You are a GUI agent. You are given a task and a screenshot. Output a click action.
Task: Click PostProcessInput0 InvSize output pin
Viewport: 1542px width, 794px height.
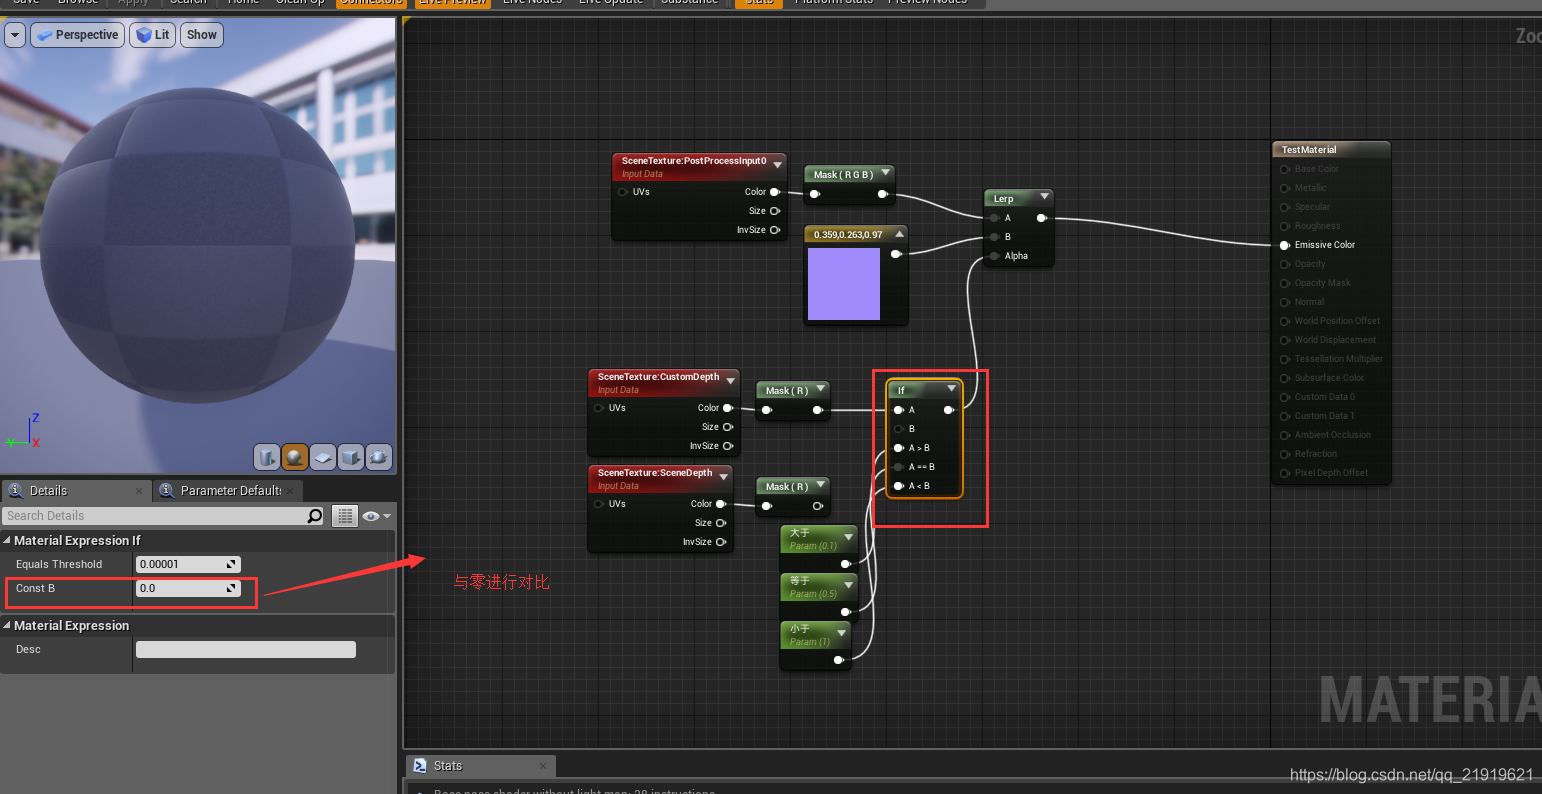[774, 230]
